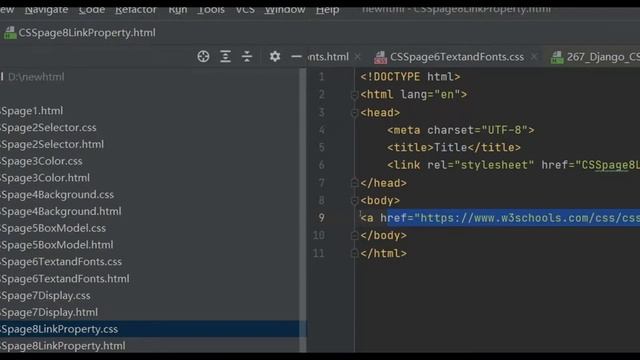Image resolution: width=640 pixels, height=360 pixels.
Task: Open the Tools menu
Action: (211, 9)
